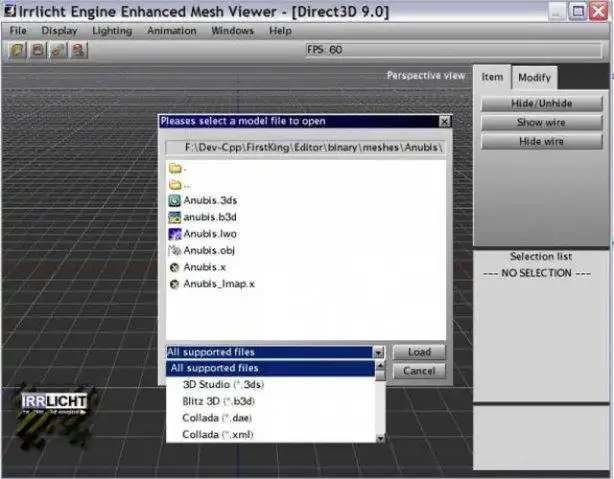Switch to the Item tab
The height and width of the screenshot is (479, 614).
[492, 77]
